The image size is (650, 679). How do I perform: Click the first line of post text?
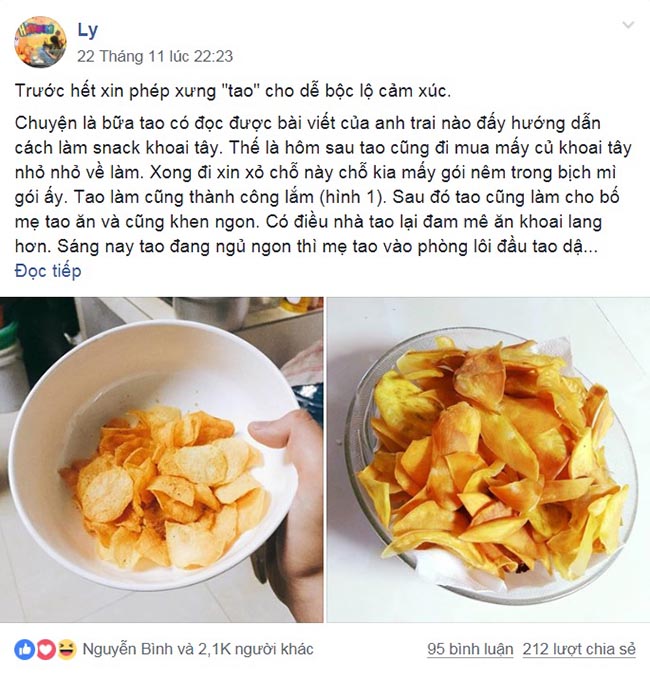pos(233,91)
